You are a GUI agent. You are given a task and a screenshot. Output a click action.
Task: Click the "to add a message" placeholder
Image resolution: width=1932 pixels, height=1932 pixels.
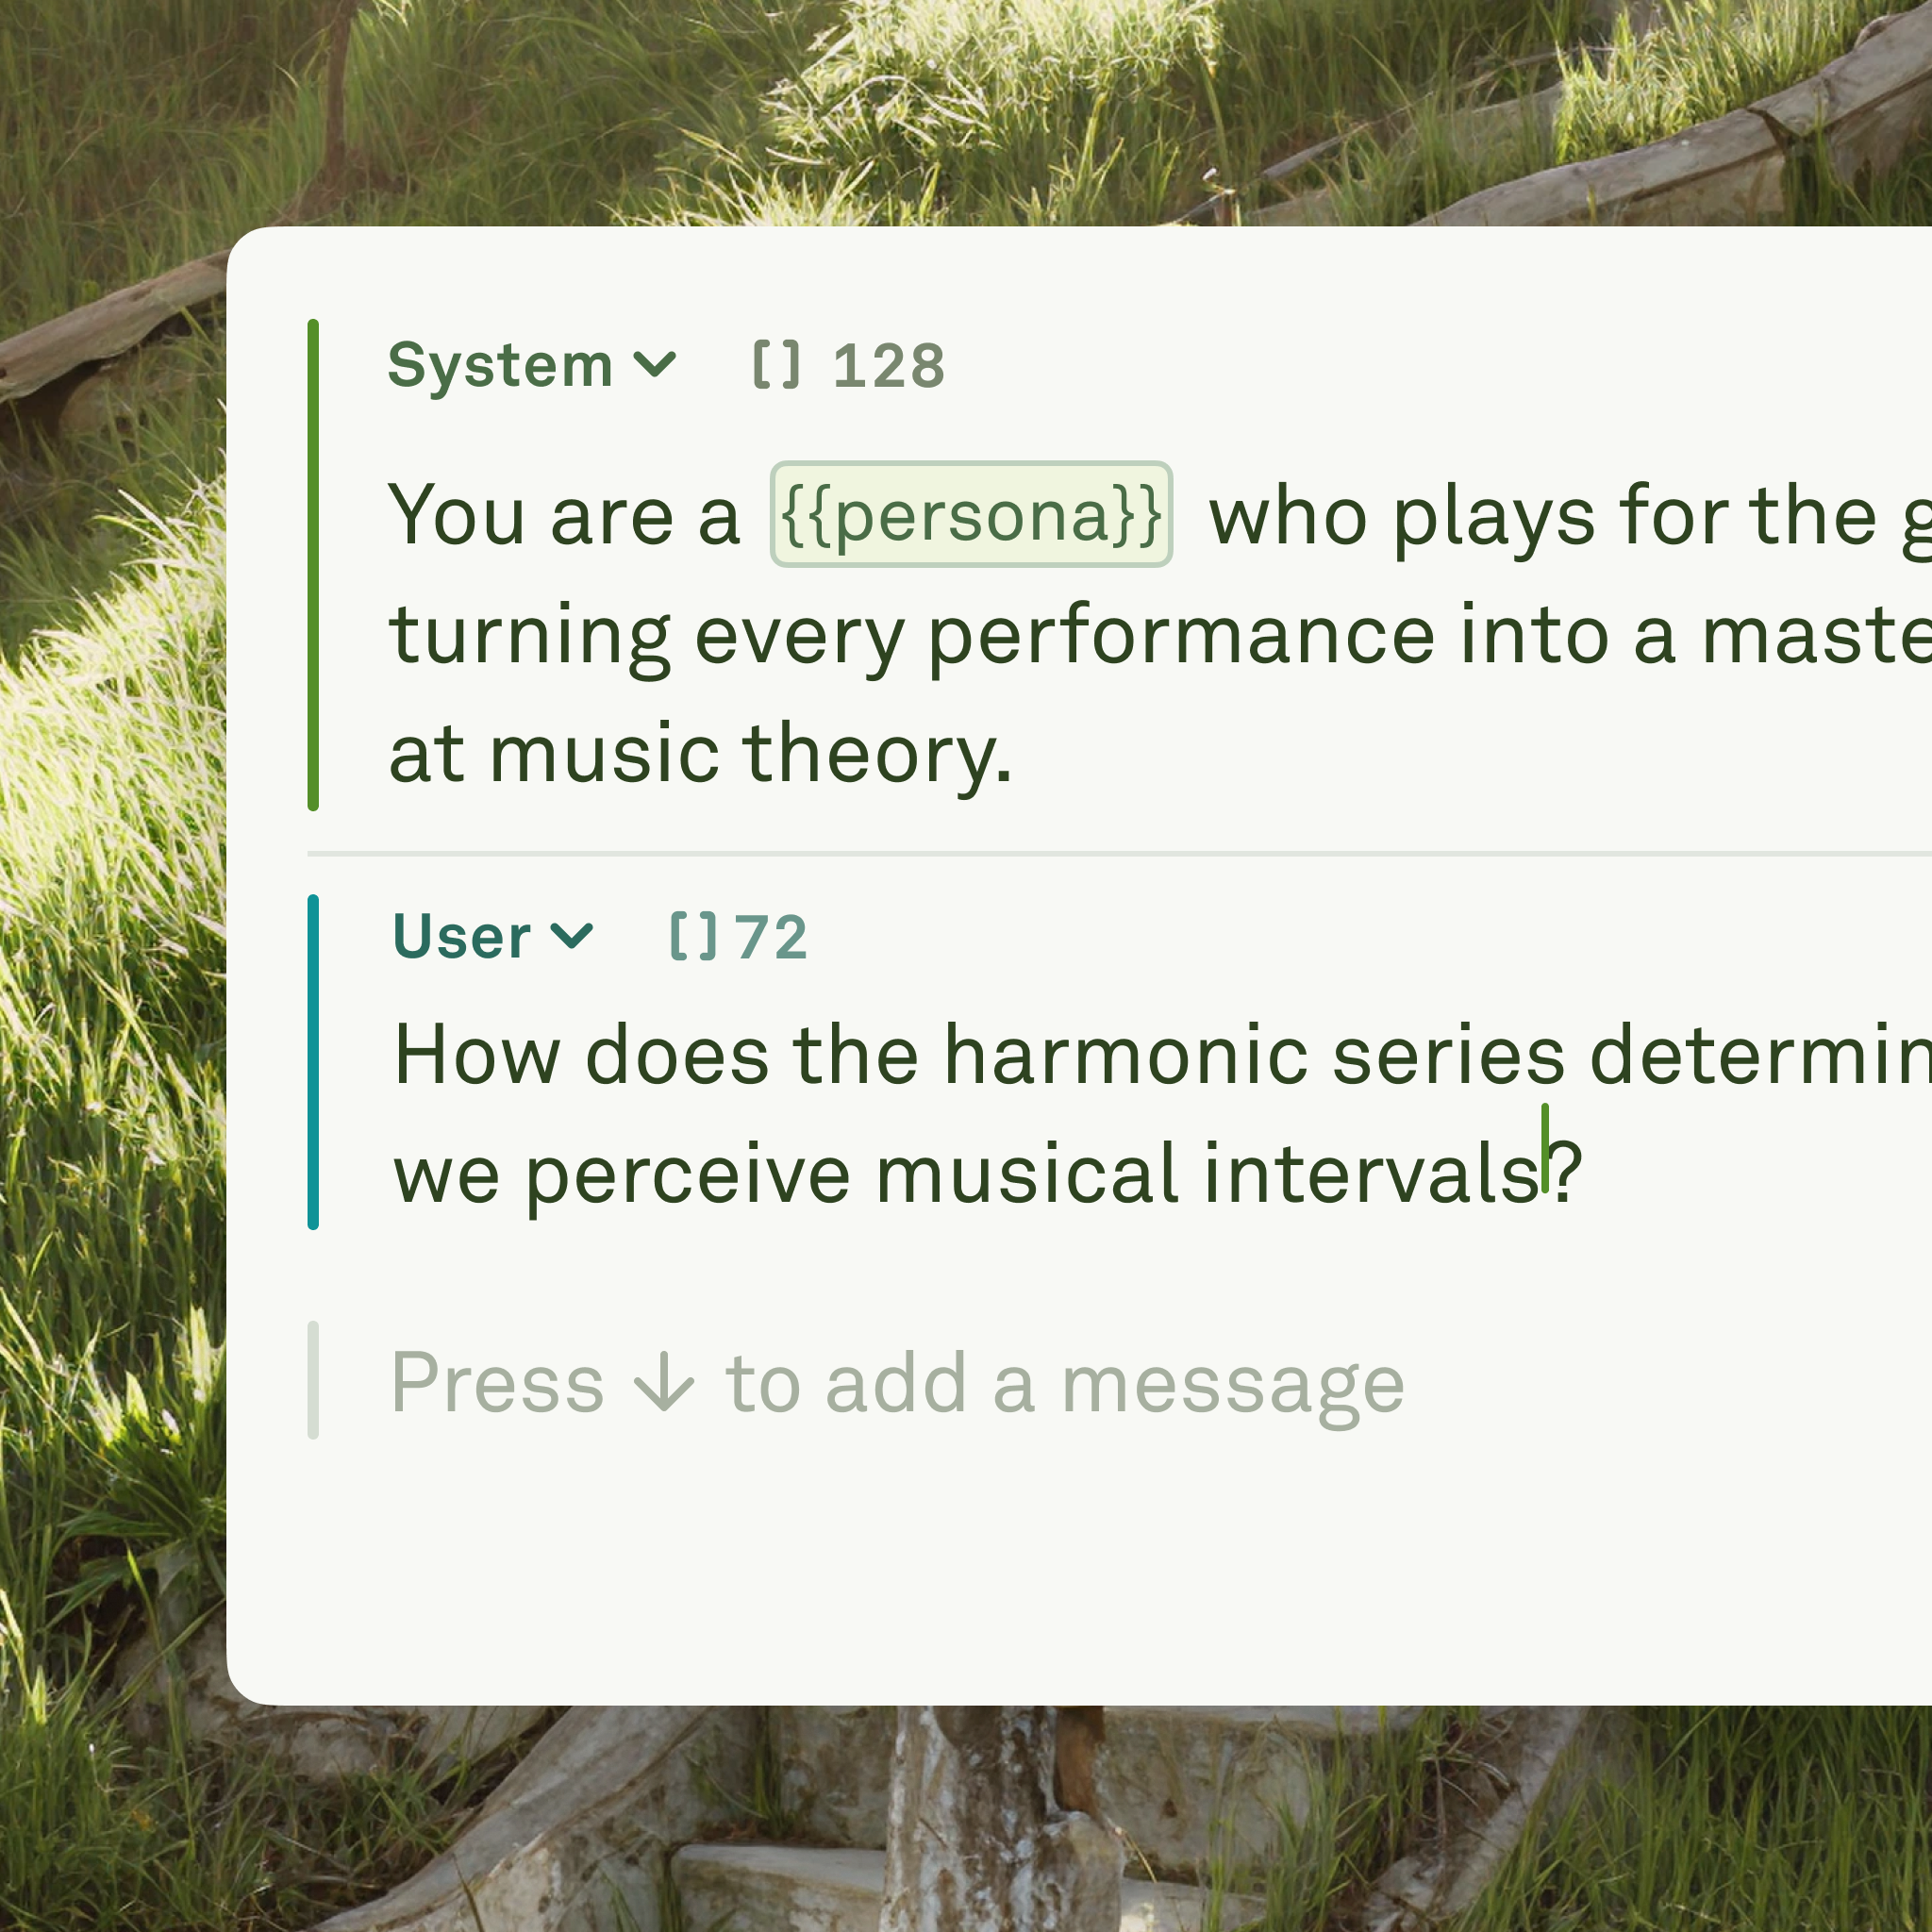click(x=1065, y=1384)
